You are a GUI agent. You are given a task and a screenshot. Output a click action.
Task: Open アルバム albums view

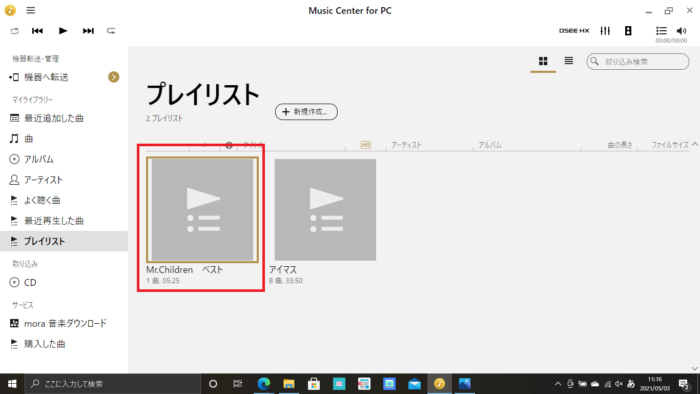click(39, 159)
